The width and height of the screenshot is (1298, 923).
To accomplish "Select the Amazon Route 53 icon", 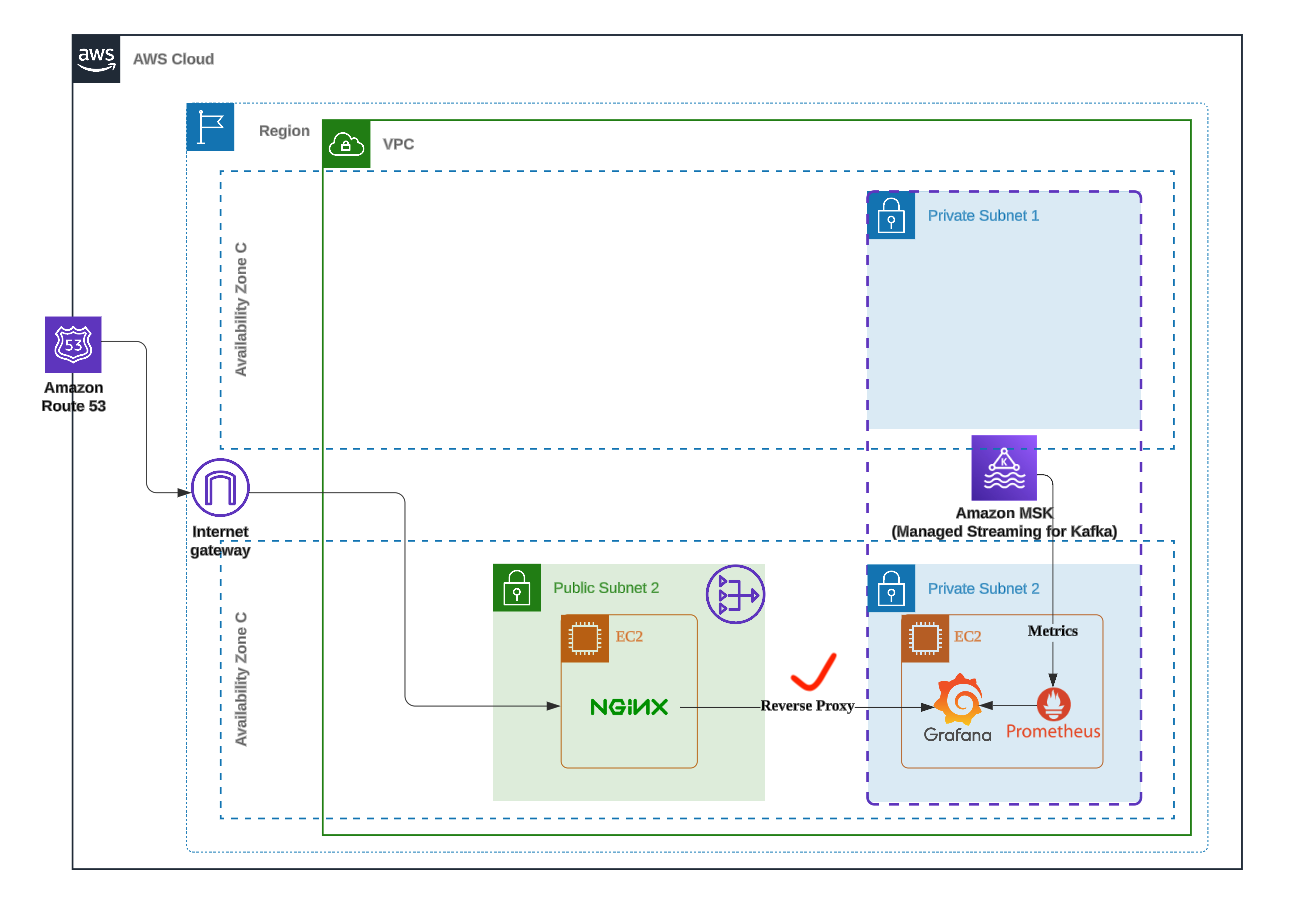I will coord(74,345).
